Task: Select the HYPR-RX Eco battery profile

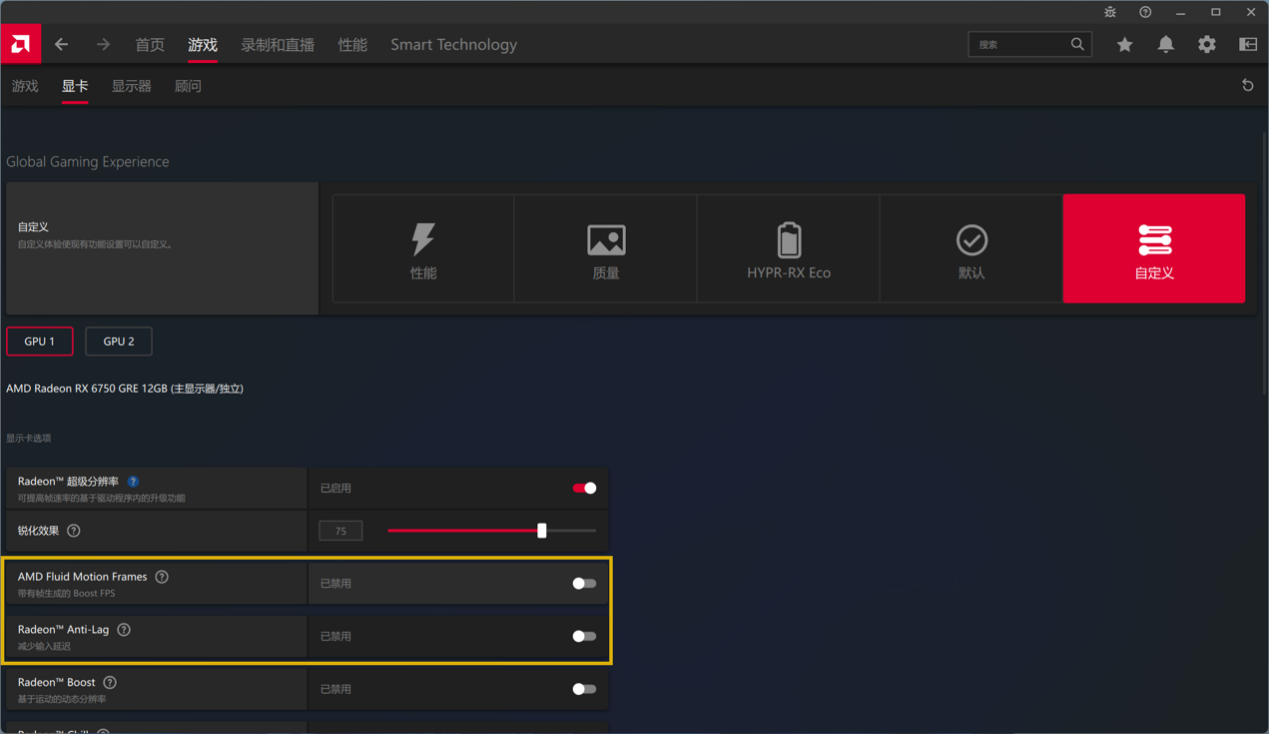Action: pyautogui.click(x=789, y=248)
